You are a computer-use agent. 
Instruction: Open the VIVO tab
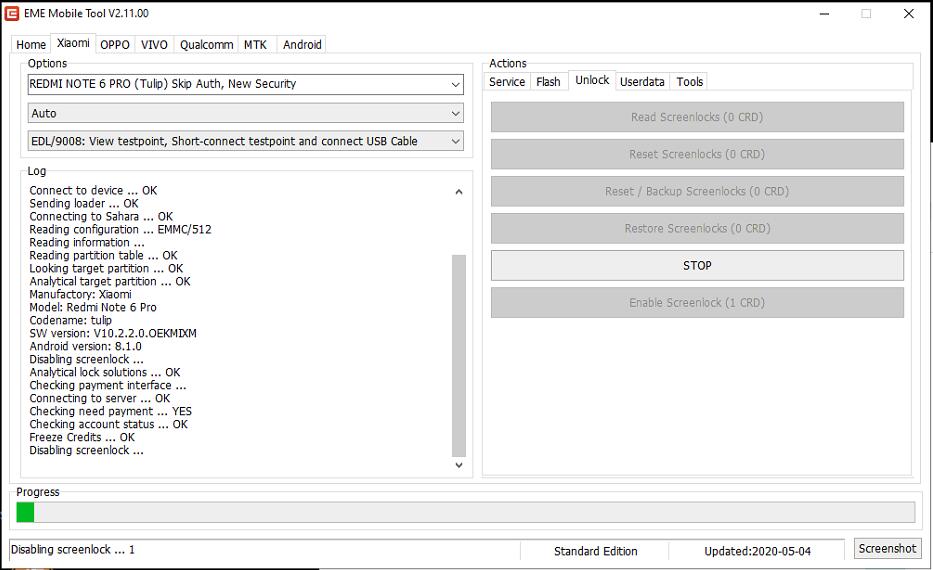pyautogui.click(x=154, y=45)
